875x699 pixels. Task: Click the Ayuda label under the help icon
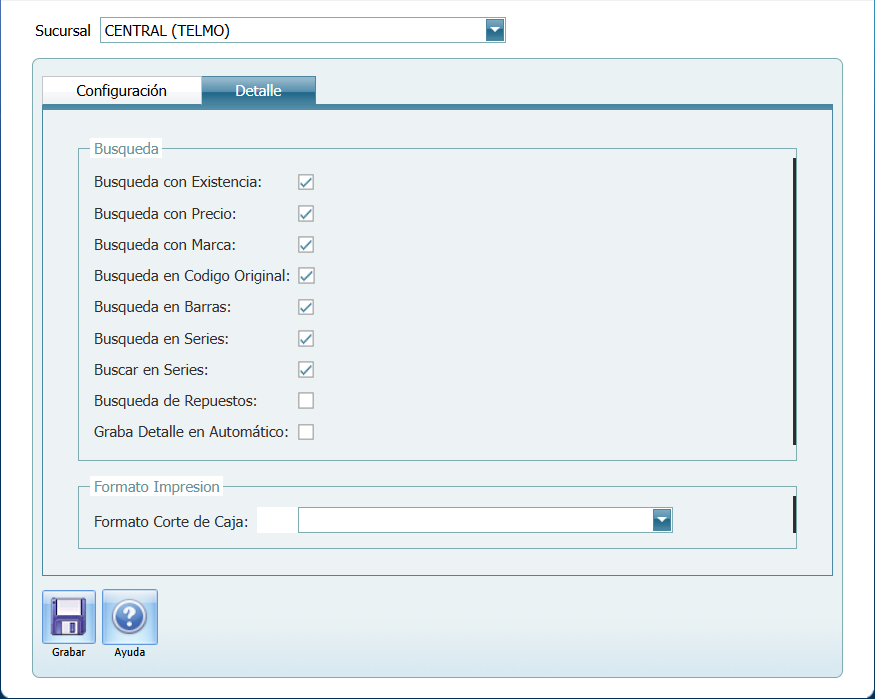tap(130, 652)
